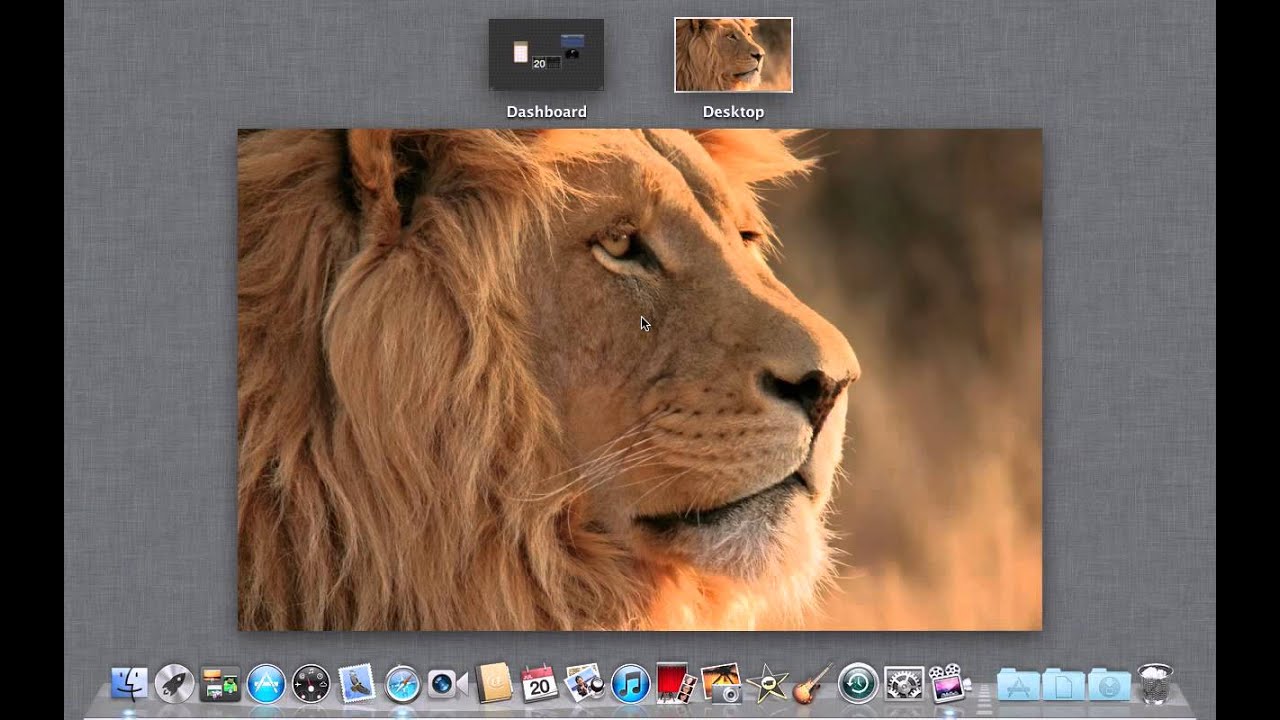1280x720 pixels.
Task: Launch Launchpad rocket icon in Dock
Action: coord(175,684)
